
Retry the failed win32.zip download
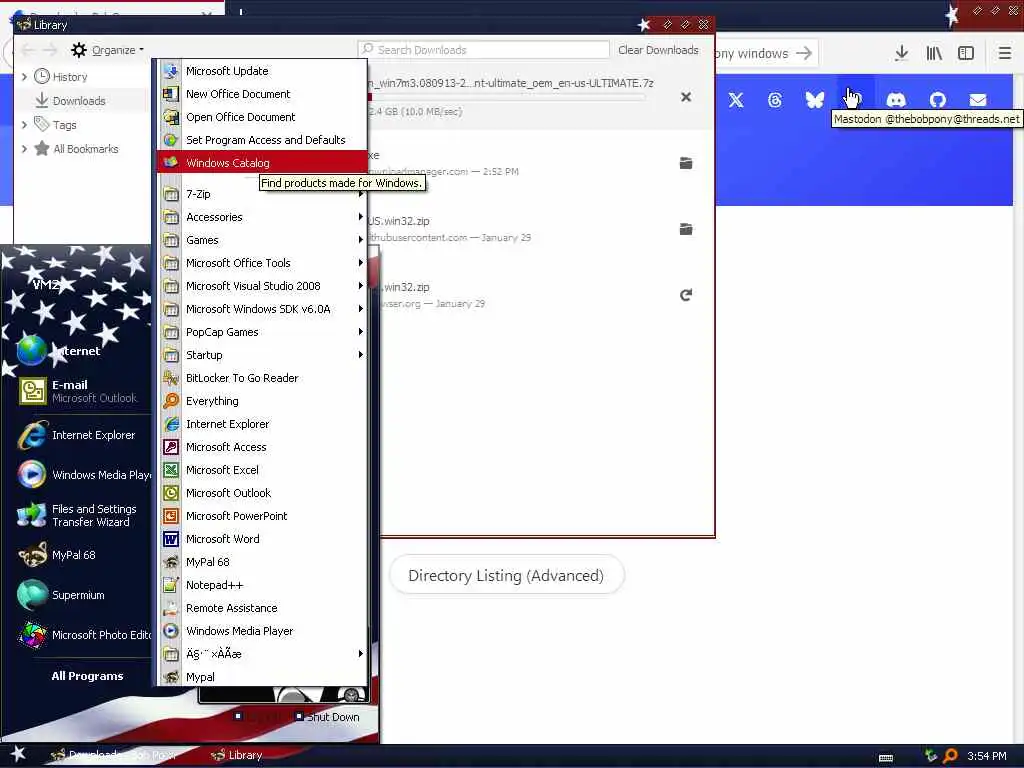(686, 295)
